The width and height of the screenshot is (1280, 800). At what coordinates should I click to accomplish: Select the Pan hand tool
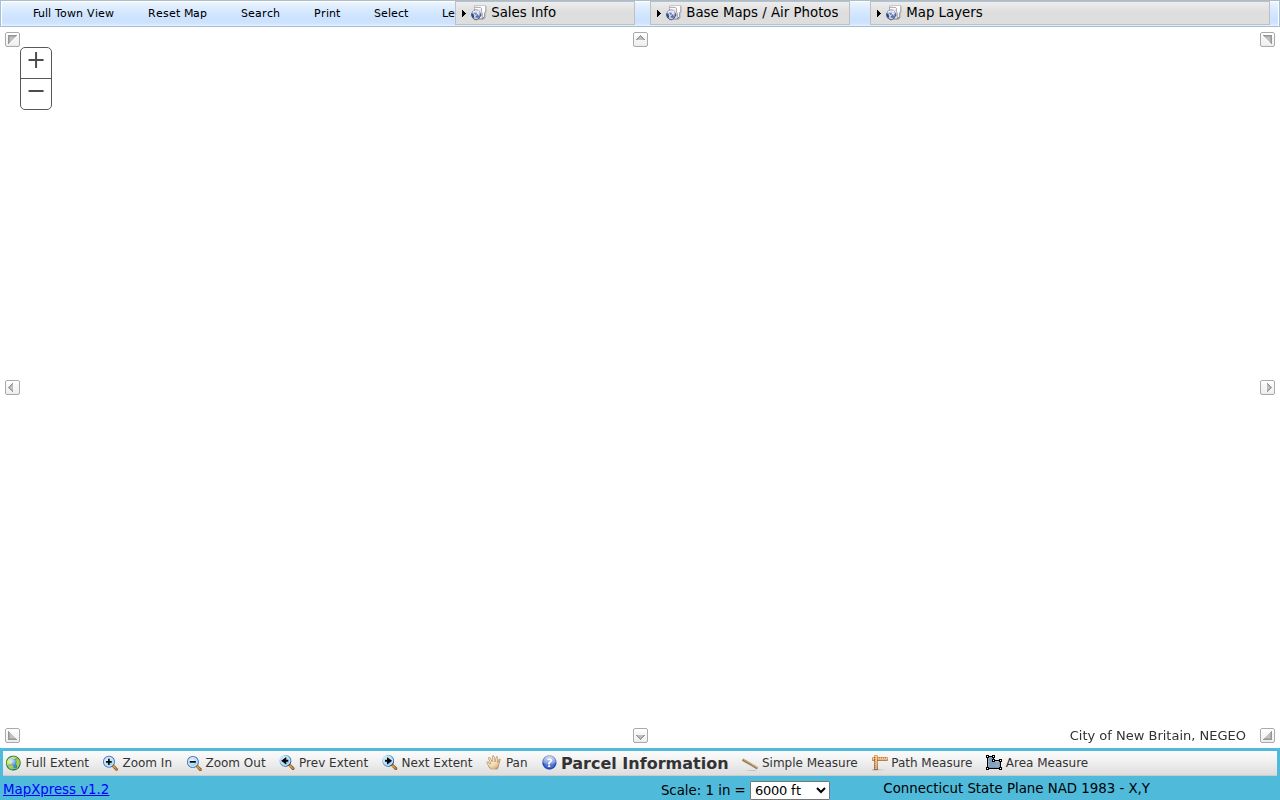click(x=507, y=763)
